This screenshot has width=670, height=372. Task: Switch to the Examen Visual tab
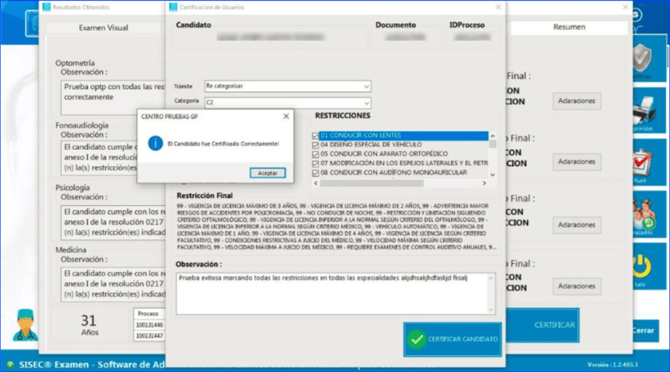pyautogui.click(x=103, y=28)
